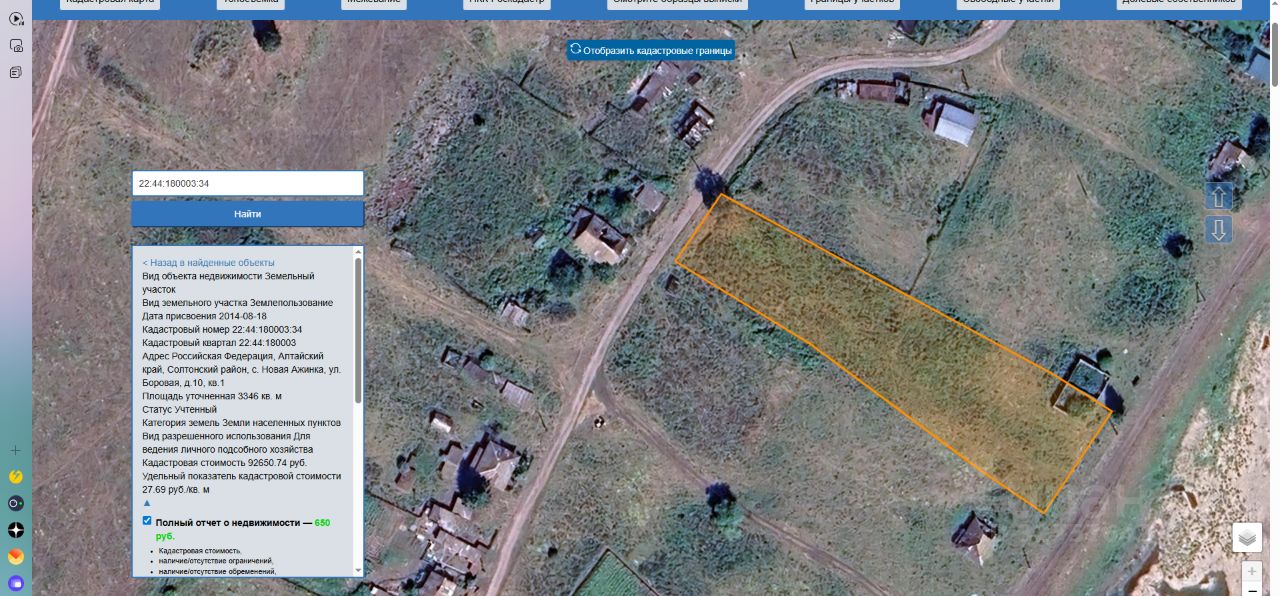Click Категория земель Земли населенных пунктов
The height and width of the screenshot is (596, 1280).
pyautogui.click(x=241, y=423)
